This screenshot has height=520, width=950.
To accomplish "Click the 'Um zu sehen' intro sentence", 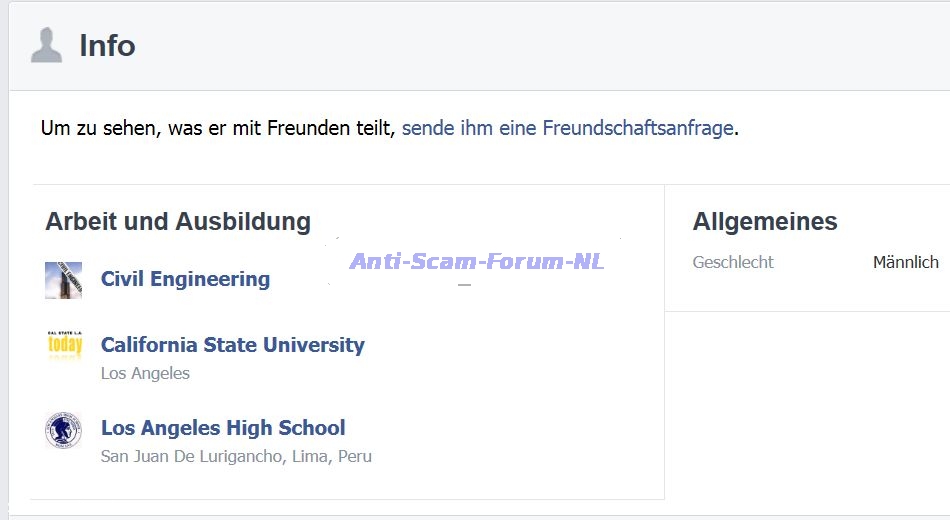I will click(218, 128).
